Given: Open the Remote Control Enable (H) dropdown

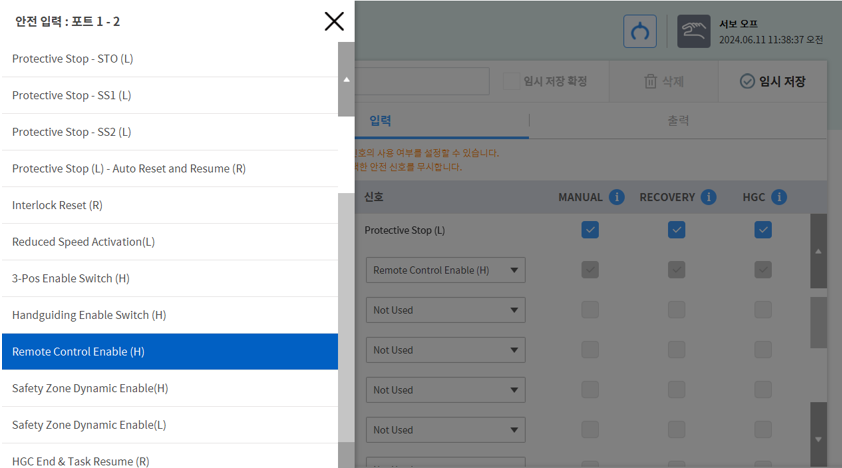Looking at the screenshot, I should pyautogui.click(x=445, y=270).
